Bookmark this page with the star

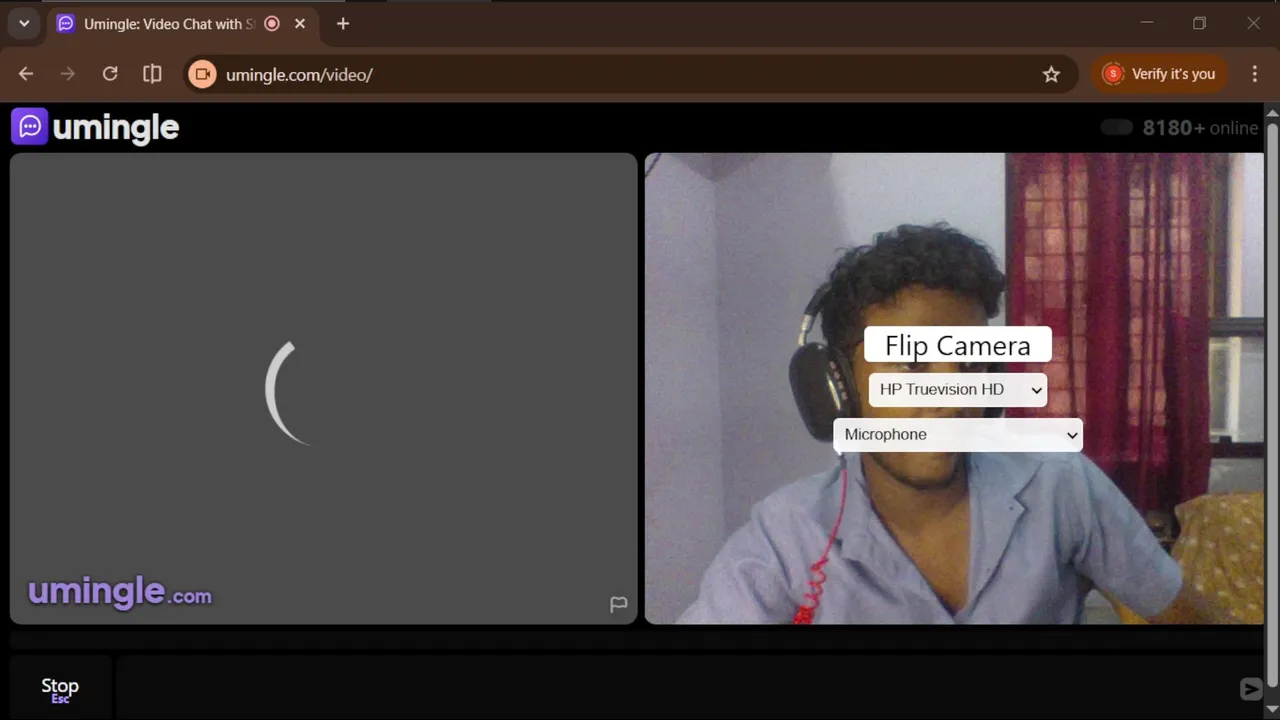tap(1051, 74)
